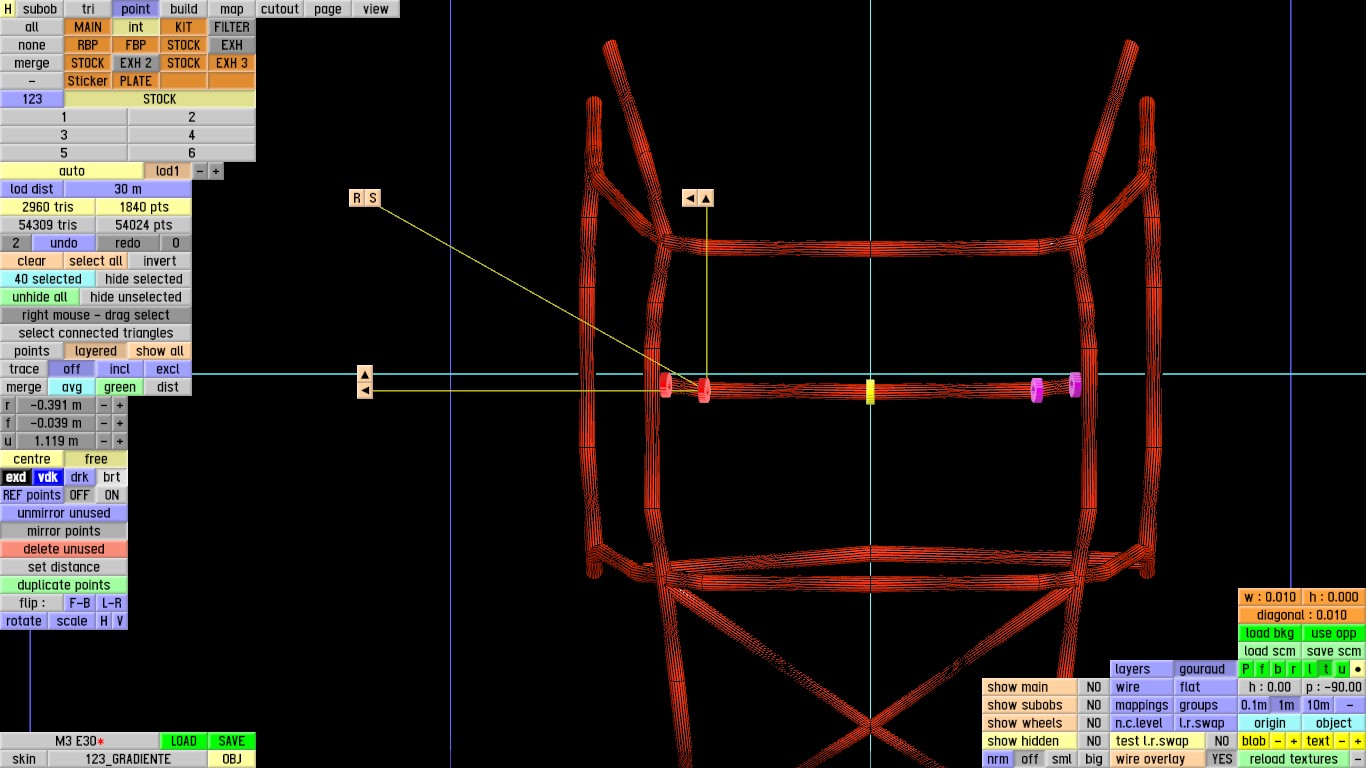Select the vdk background shade

pos(48,477)
